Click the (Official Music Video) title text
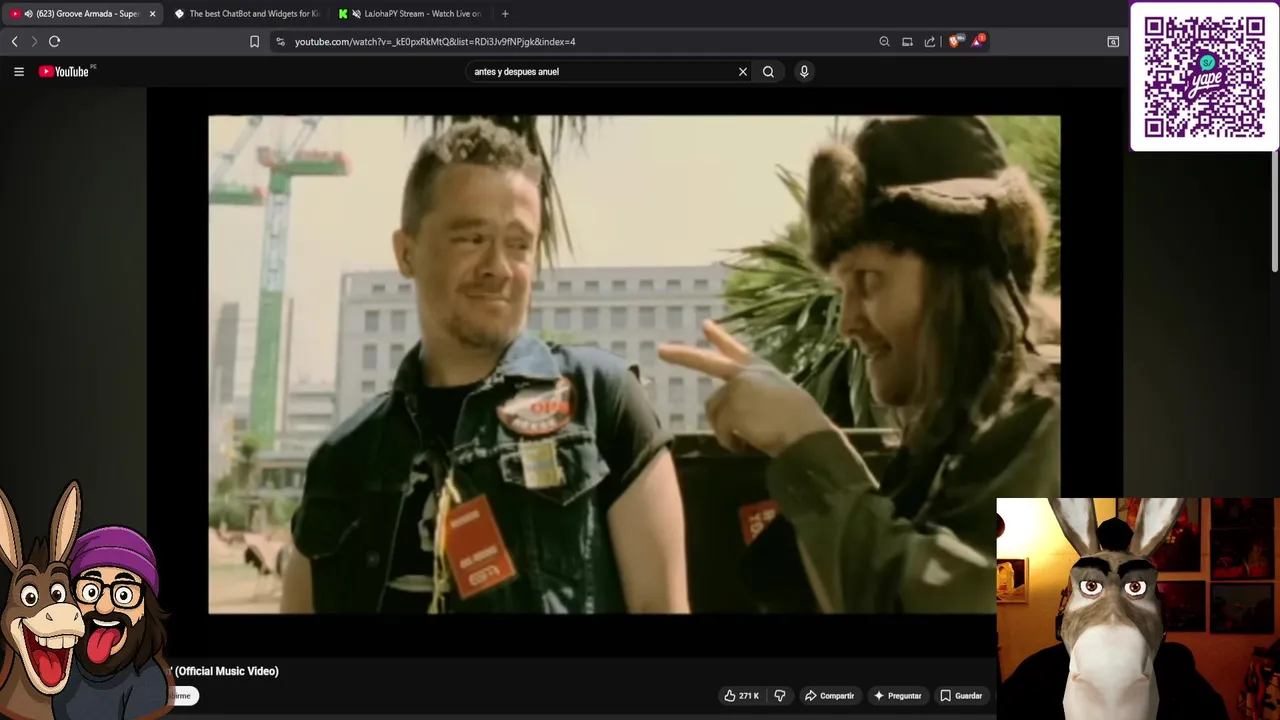 227,671
